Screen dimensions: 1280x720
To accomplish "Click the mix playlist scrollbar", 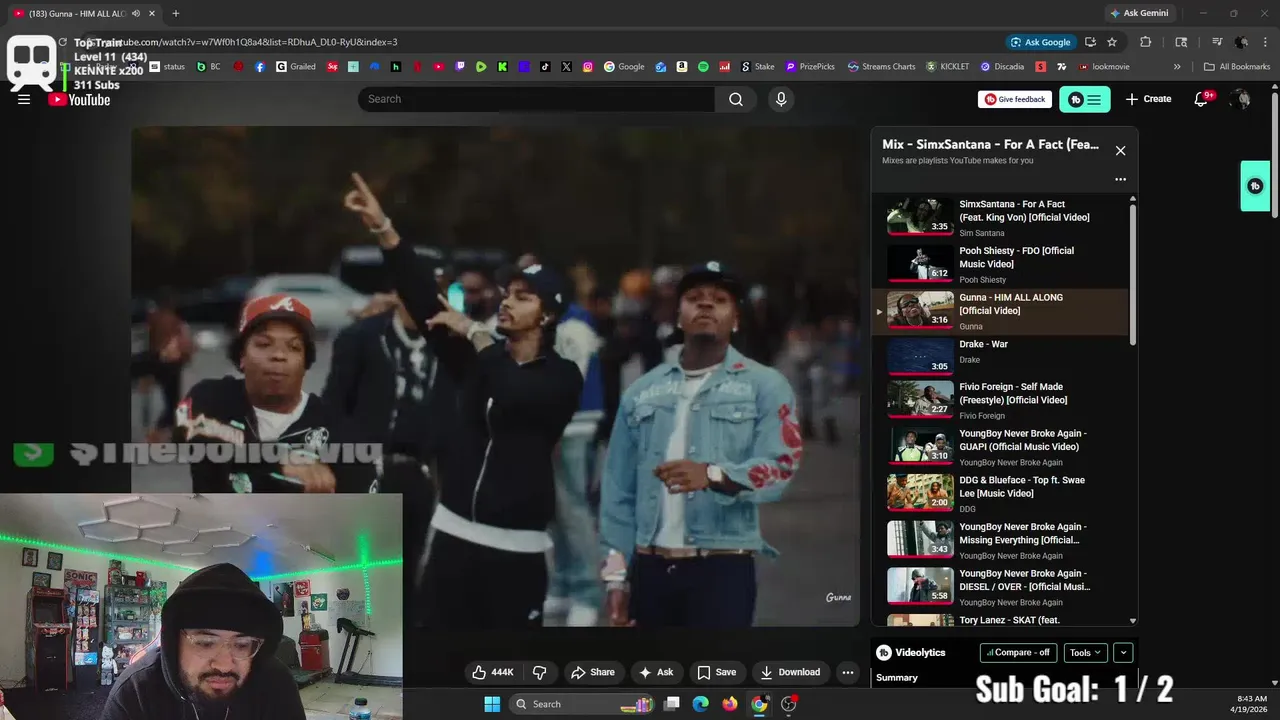I will [x=1133, y=275].
